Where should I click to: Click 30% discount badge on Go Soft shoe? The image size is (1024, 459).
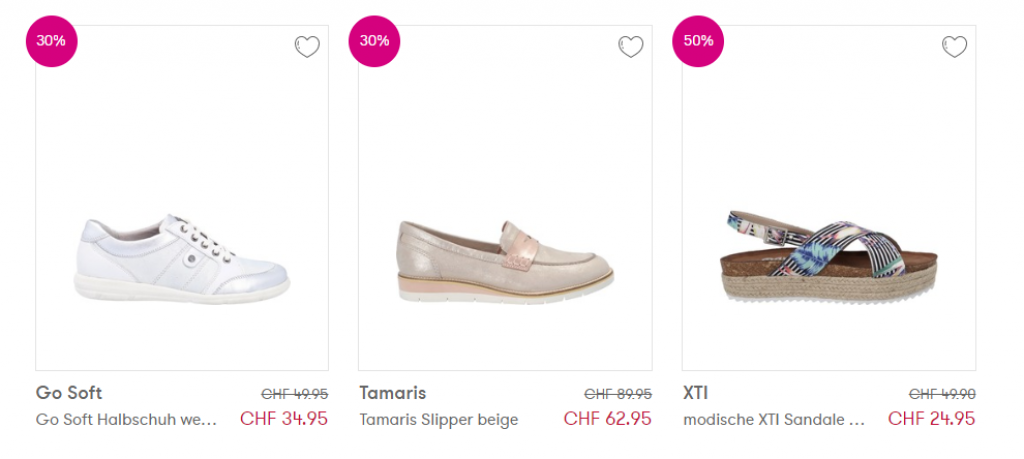click(51, 42)
